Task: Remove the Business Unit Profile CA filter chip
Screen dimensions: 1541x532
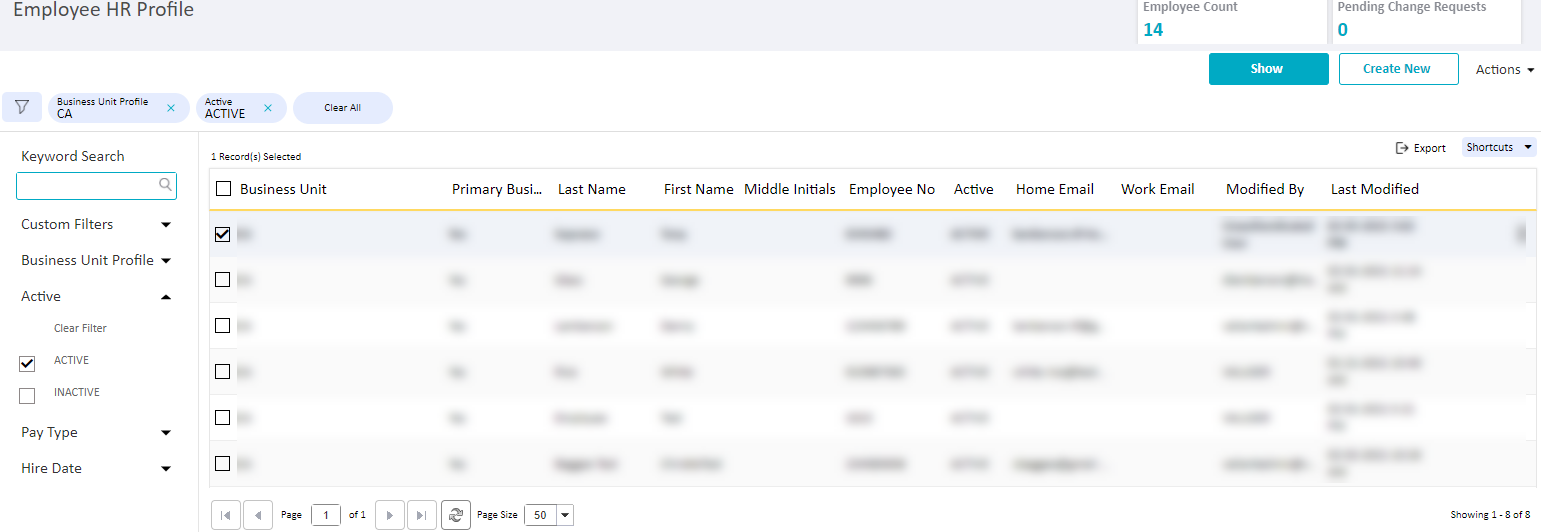Action: [171, 108]
